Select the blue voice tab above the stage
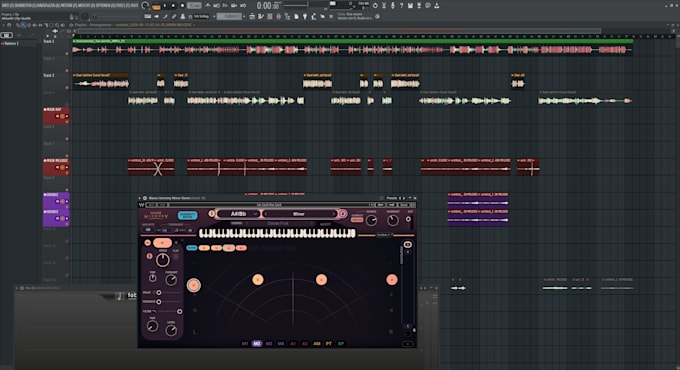Viewport: 680px width, 370px height. [x=192, y=248]
